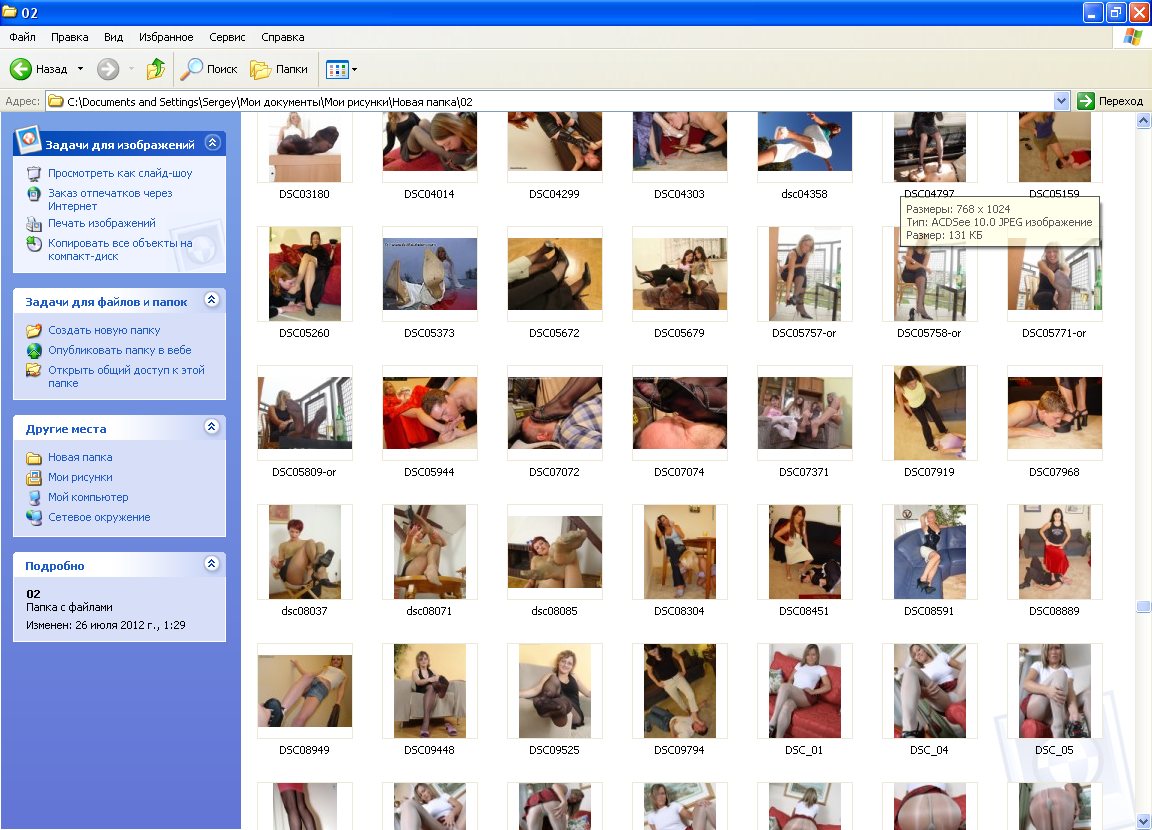This screenshot has height=830, width=1152.
Task: Click Опубликовать папку в вебе link
Action: click(x=120, y=350)
